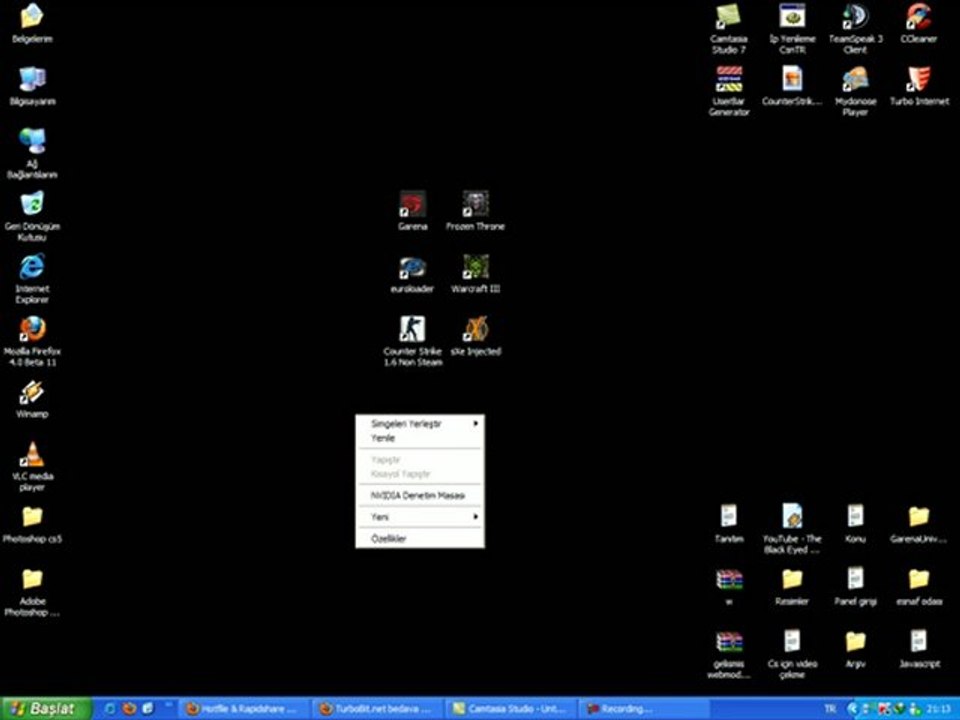Select the Mydonose Player shortcut
Image resolution: width=960 pixels, height=720 pixels.
[855, 91]
